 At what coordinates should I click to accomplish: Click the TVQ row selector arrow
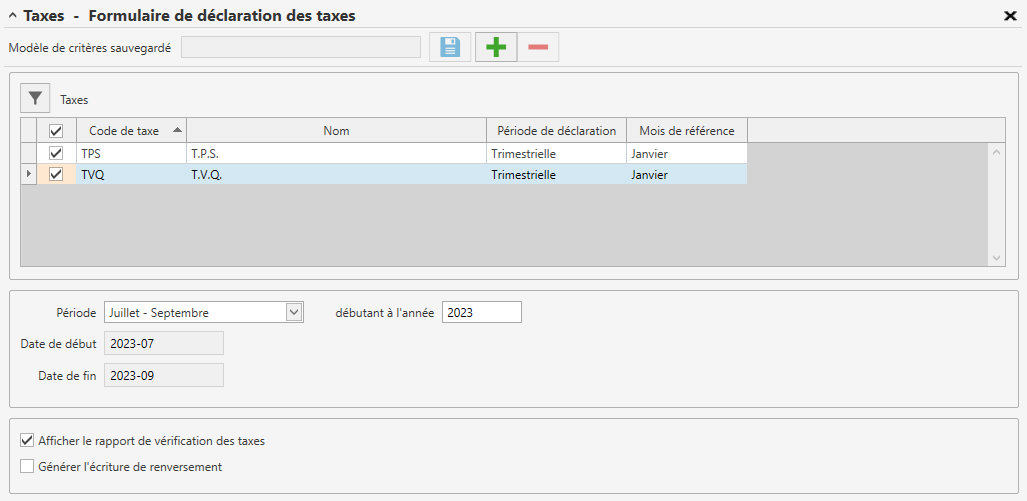[x=29, y=175]
